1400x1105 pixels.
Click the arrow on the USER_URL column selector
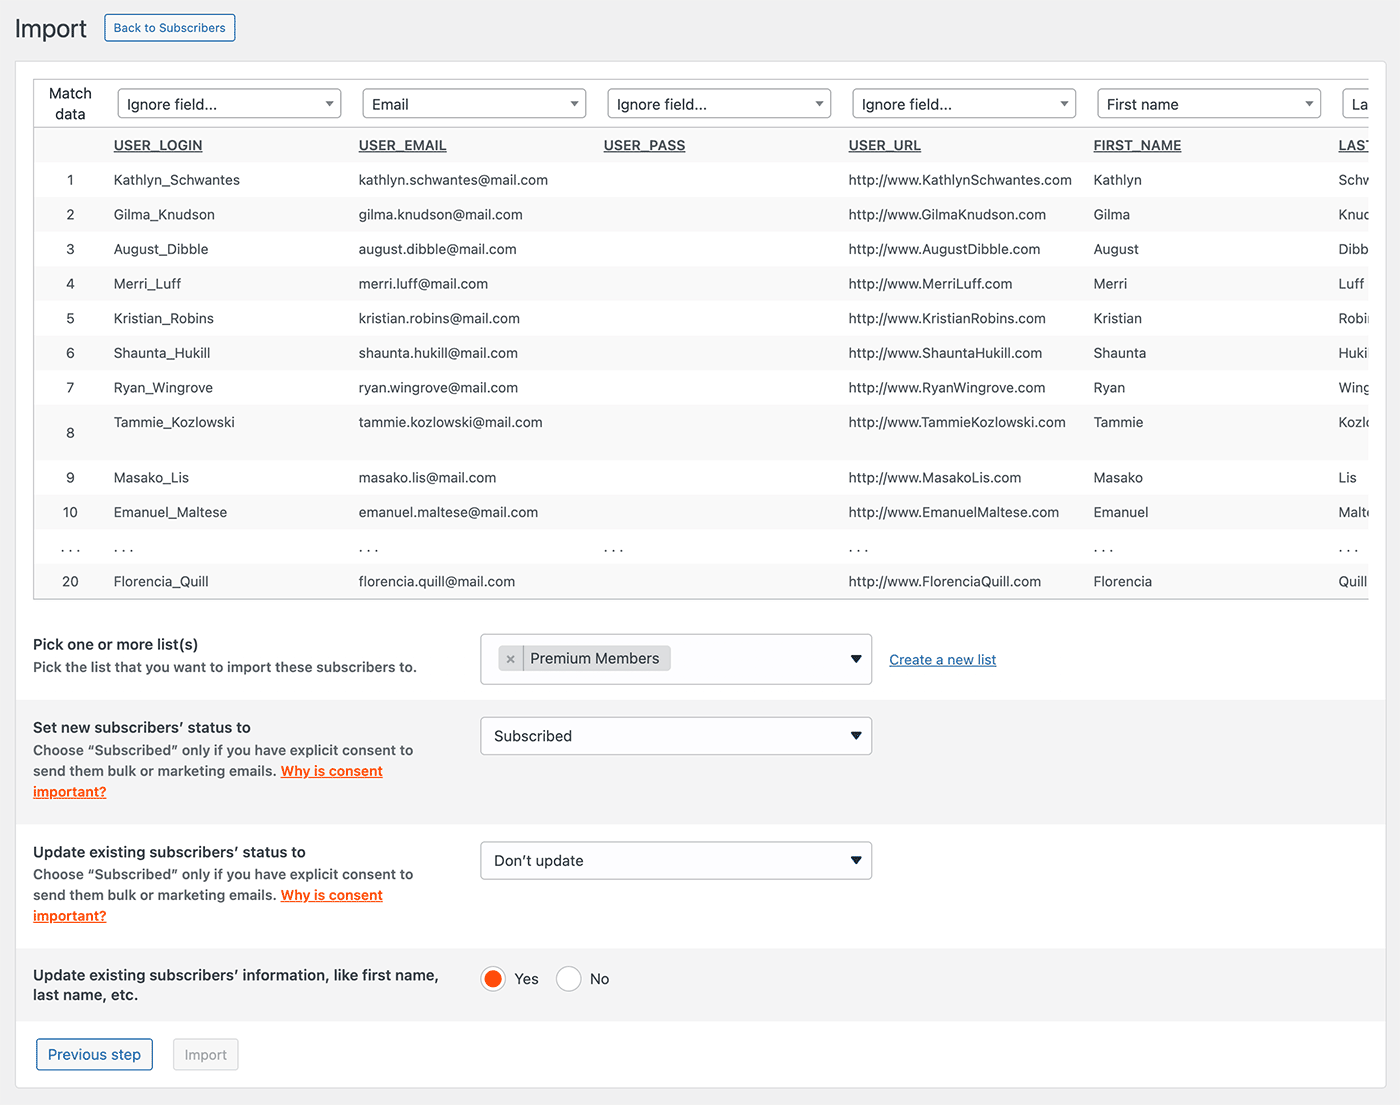coord(1063,103)
